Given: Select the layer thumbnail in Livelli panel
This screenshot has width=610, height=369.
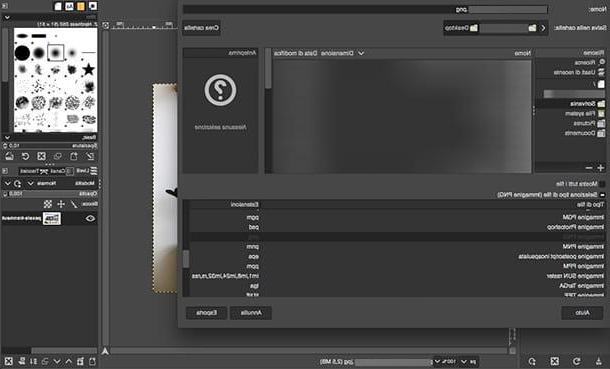Looking at the screenshot, I should (52, 219).
